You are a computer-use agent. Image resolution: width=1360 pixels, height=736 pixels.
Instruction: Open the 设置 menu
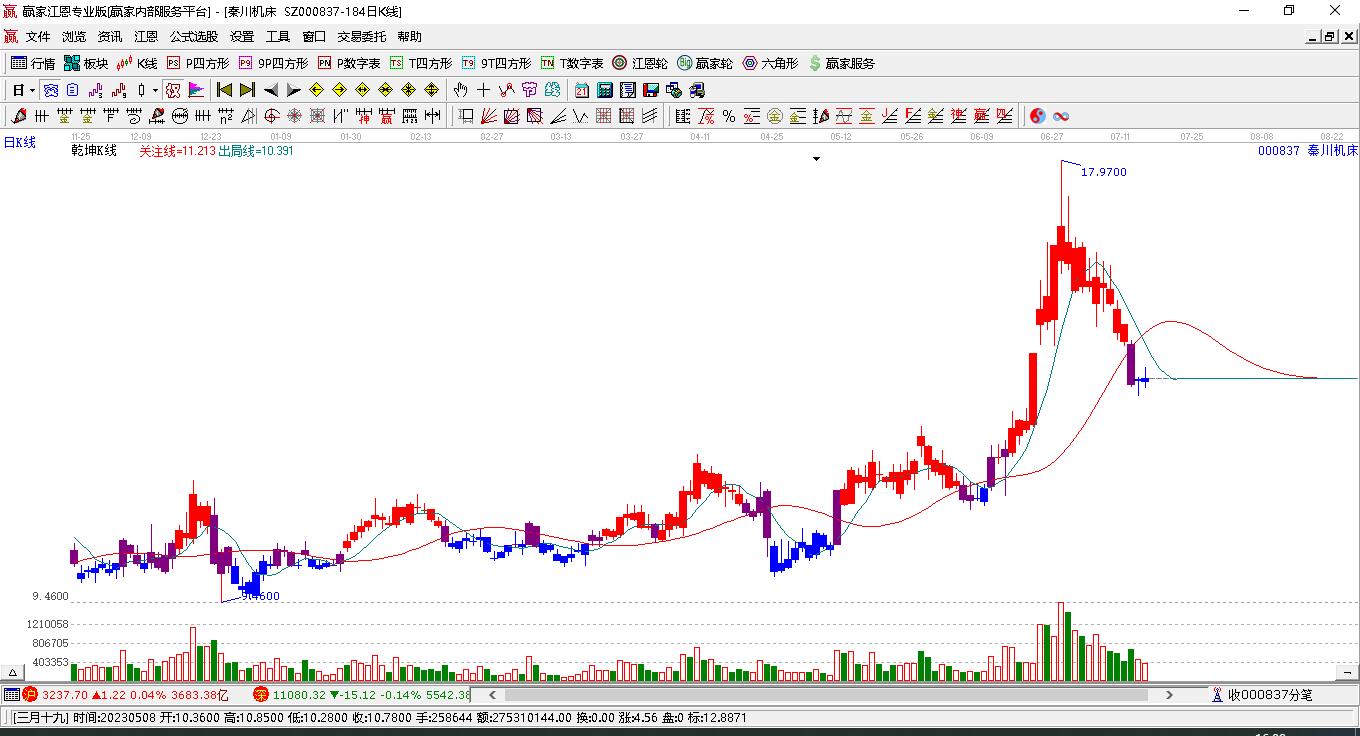(x=242, y=37)
